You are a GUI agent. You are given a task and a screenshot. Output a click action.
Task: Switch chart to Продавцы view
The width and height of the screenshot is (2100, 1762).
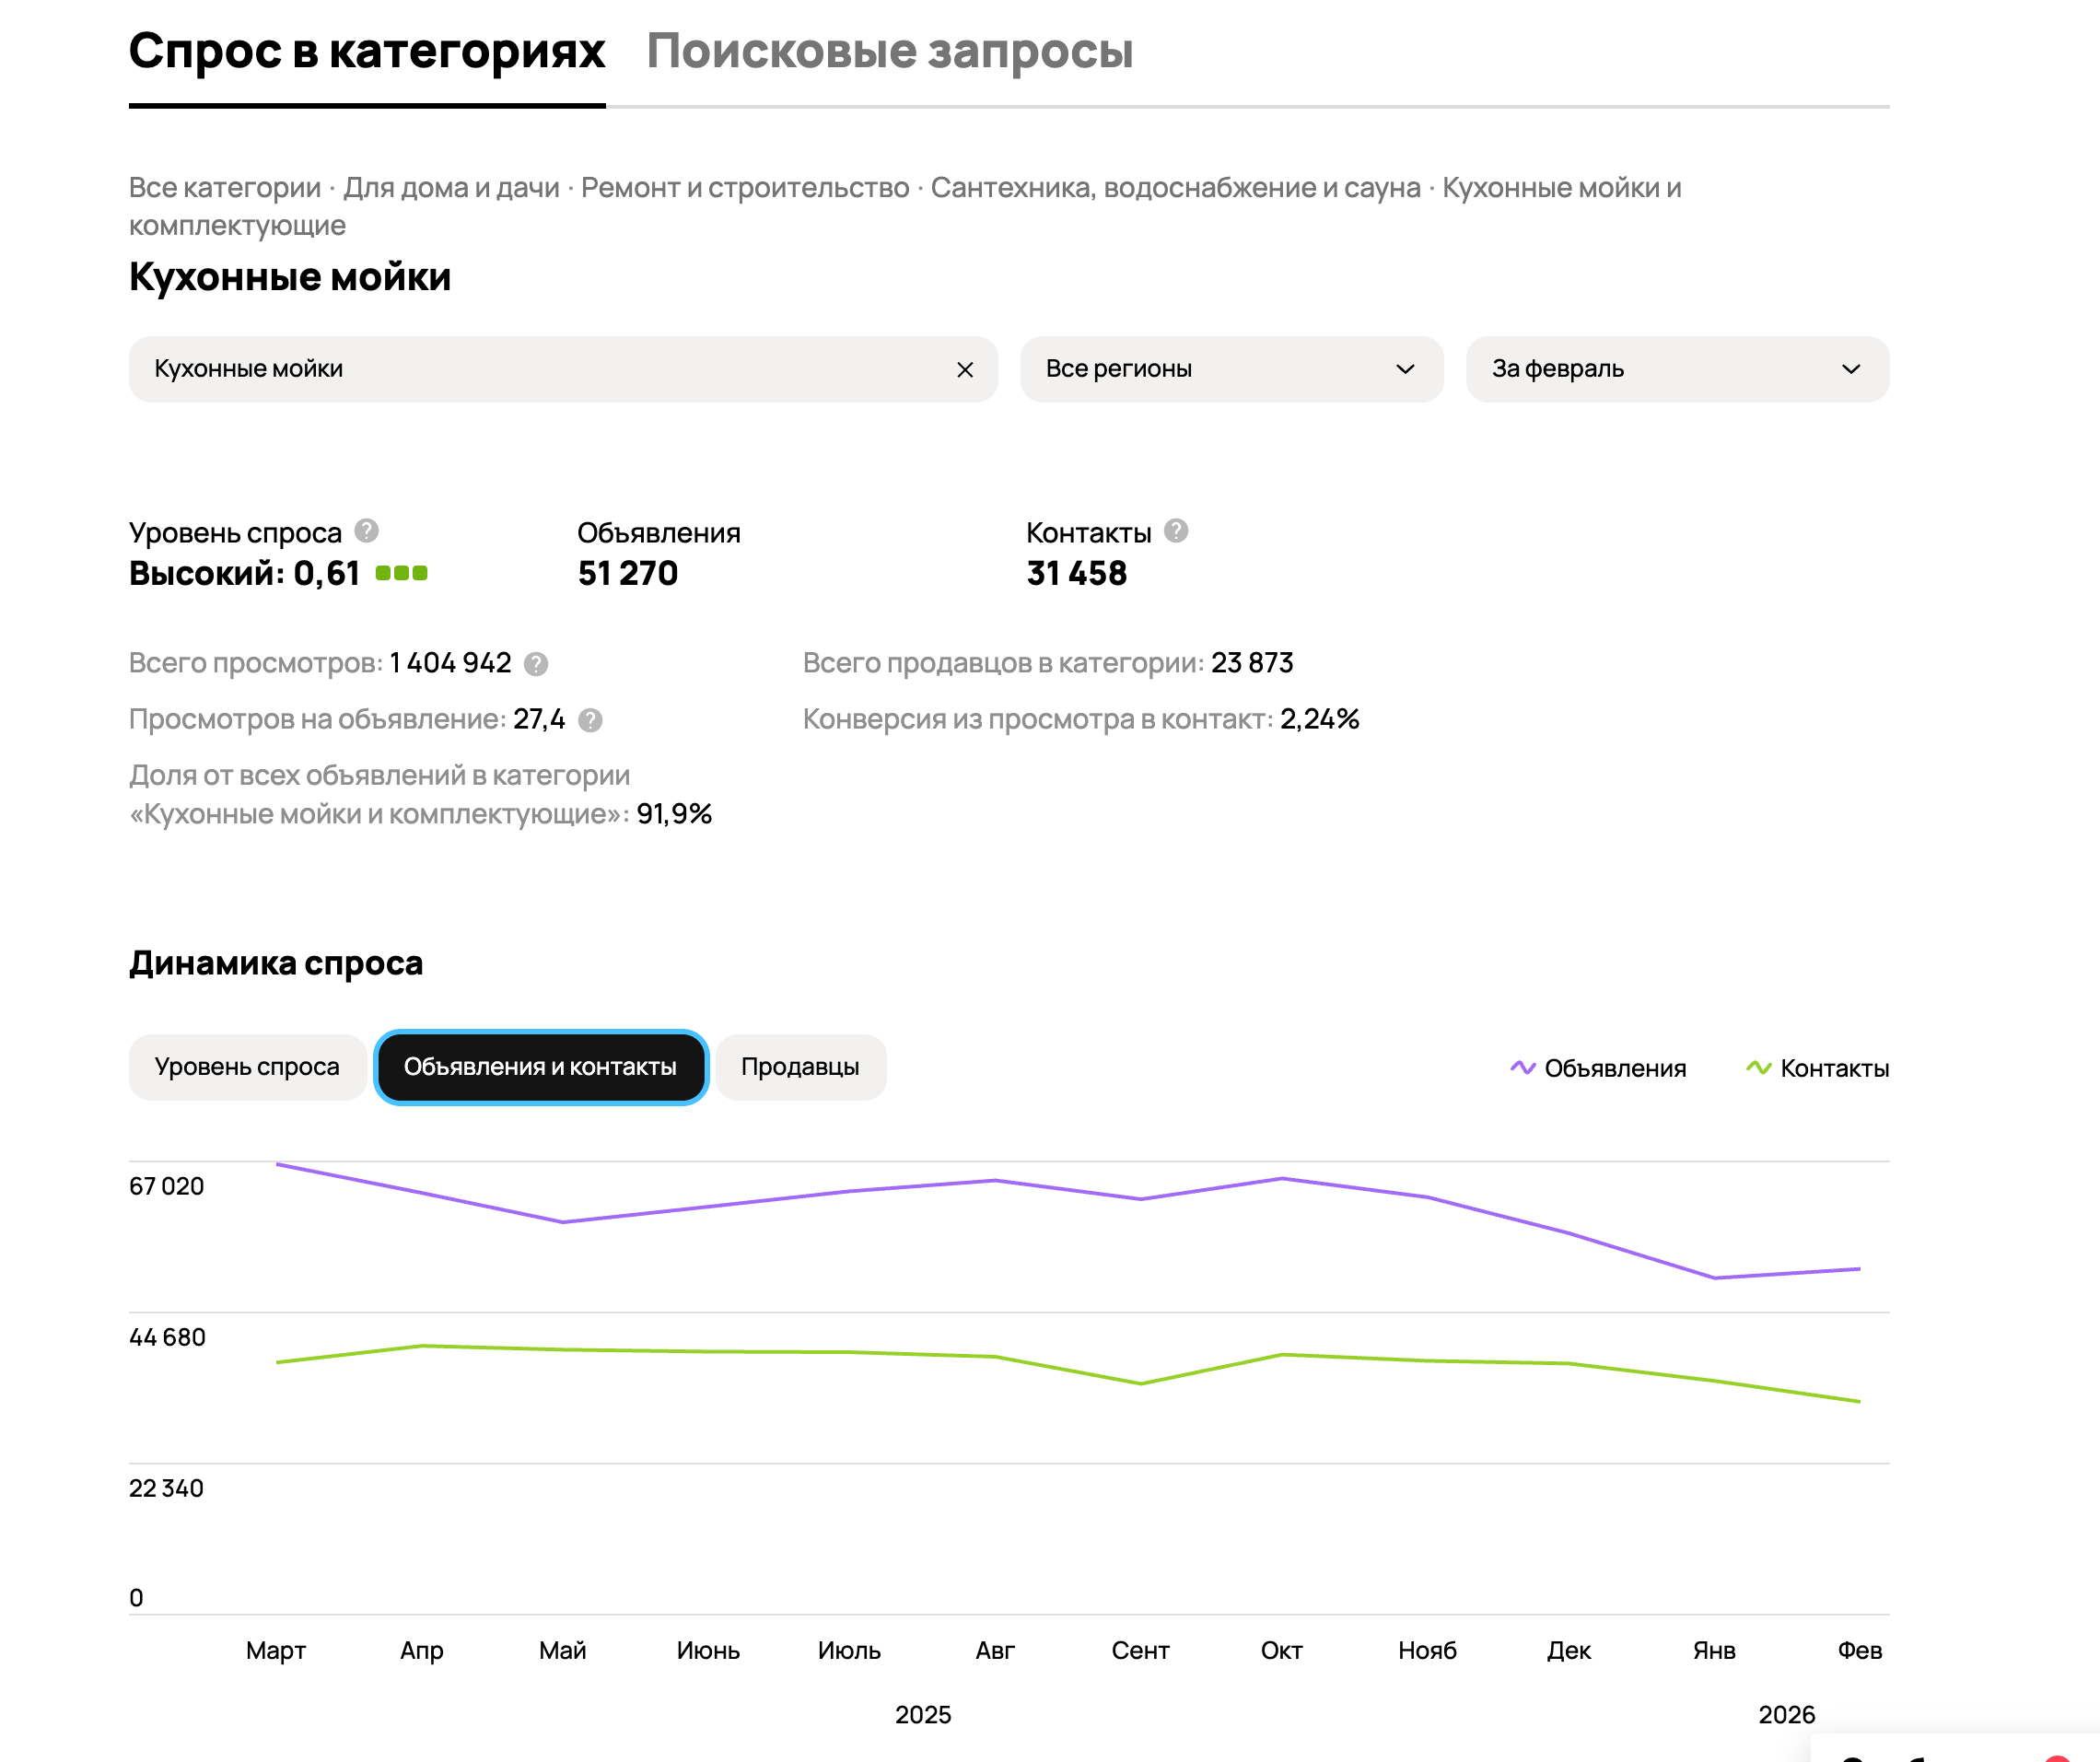click(x=800, y=1067)
